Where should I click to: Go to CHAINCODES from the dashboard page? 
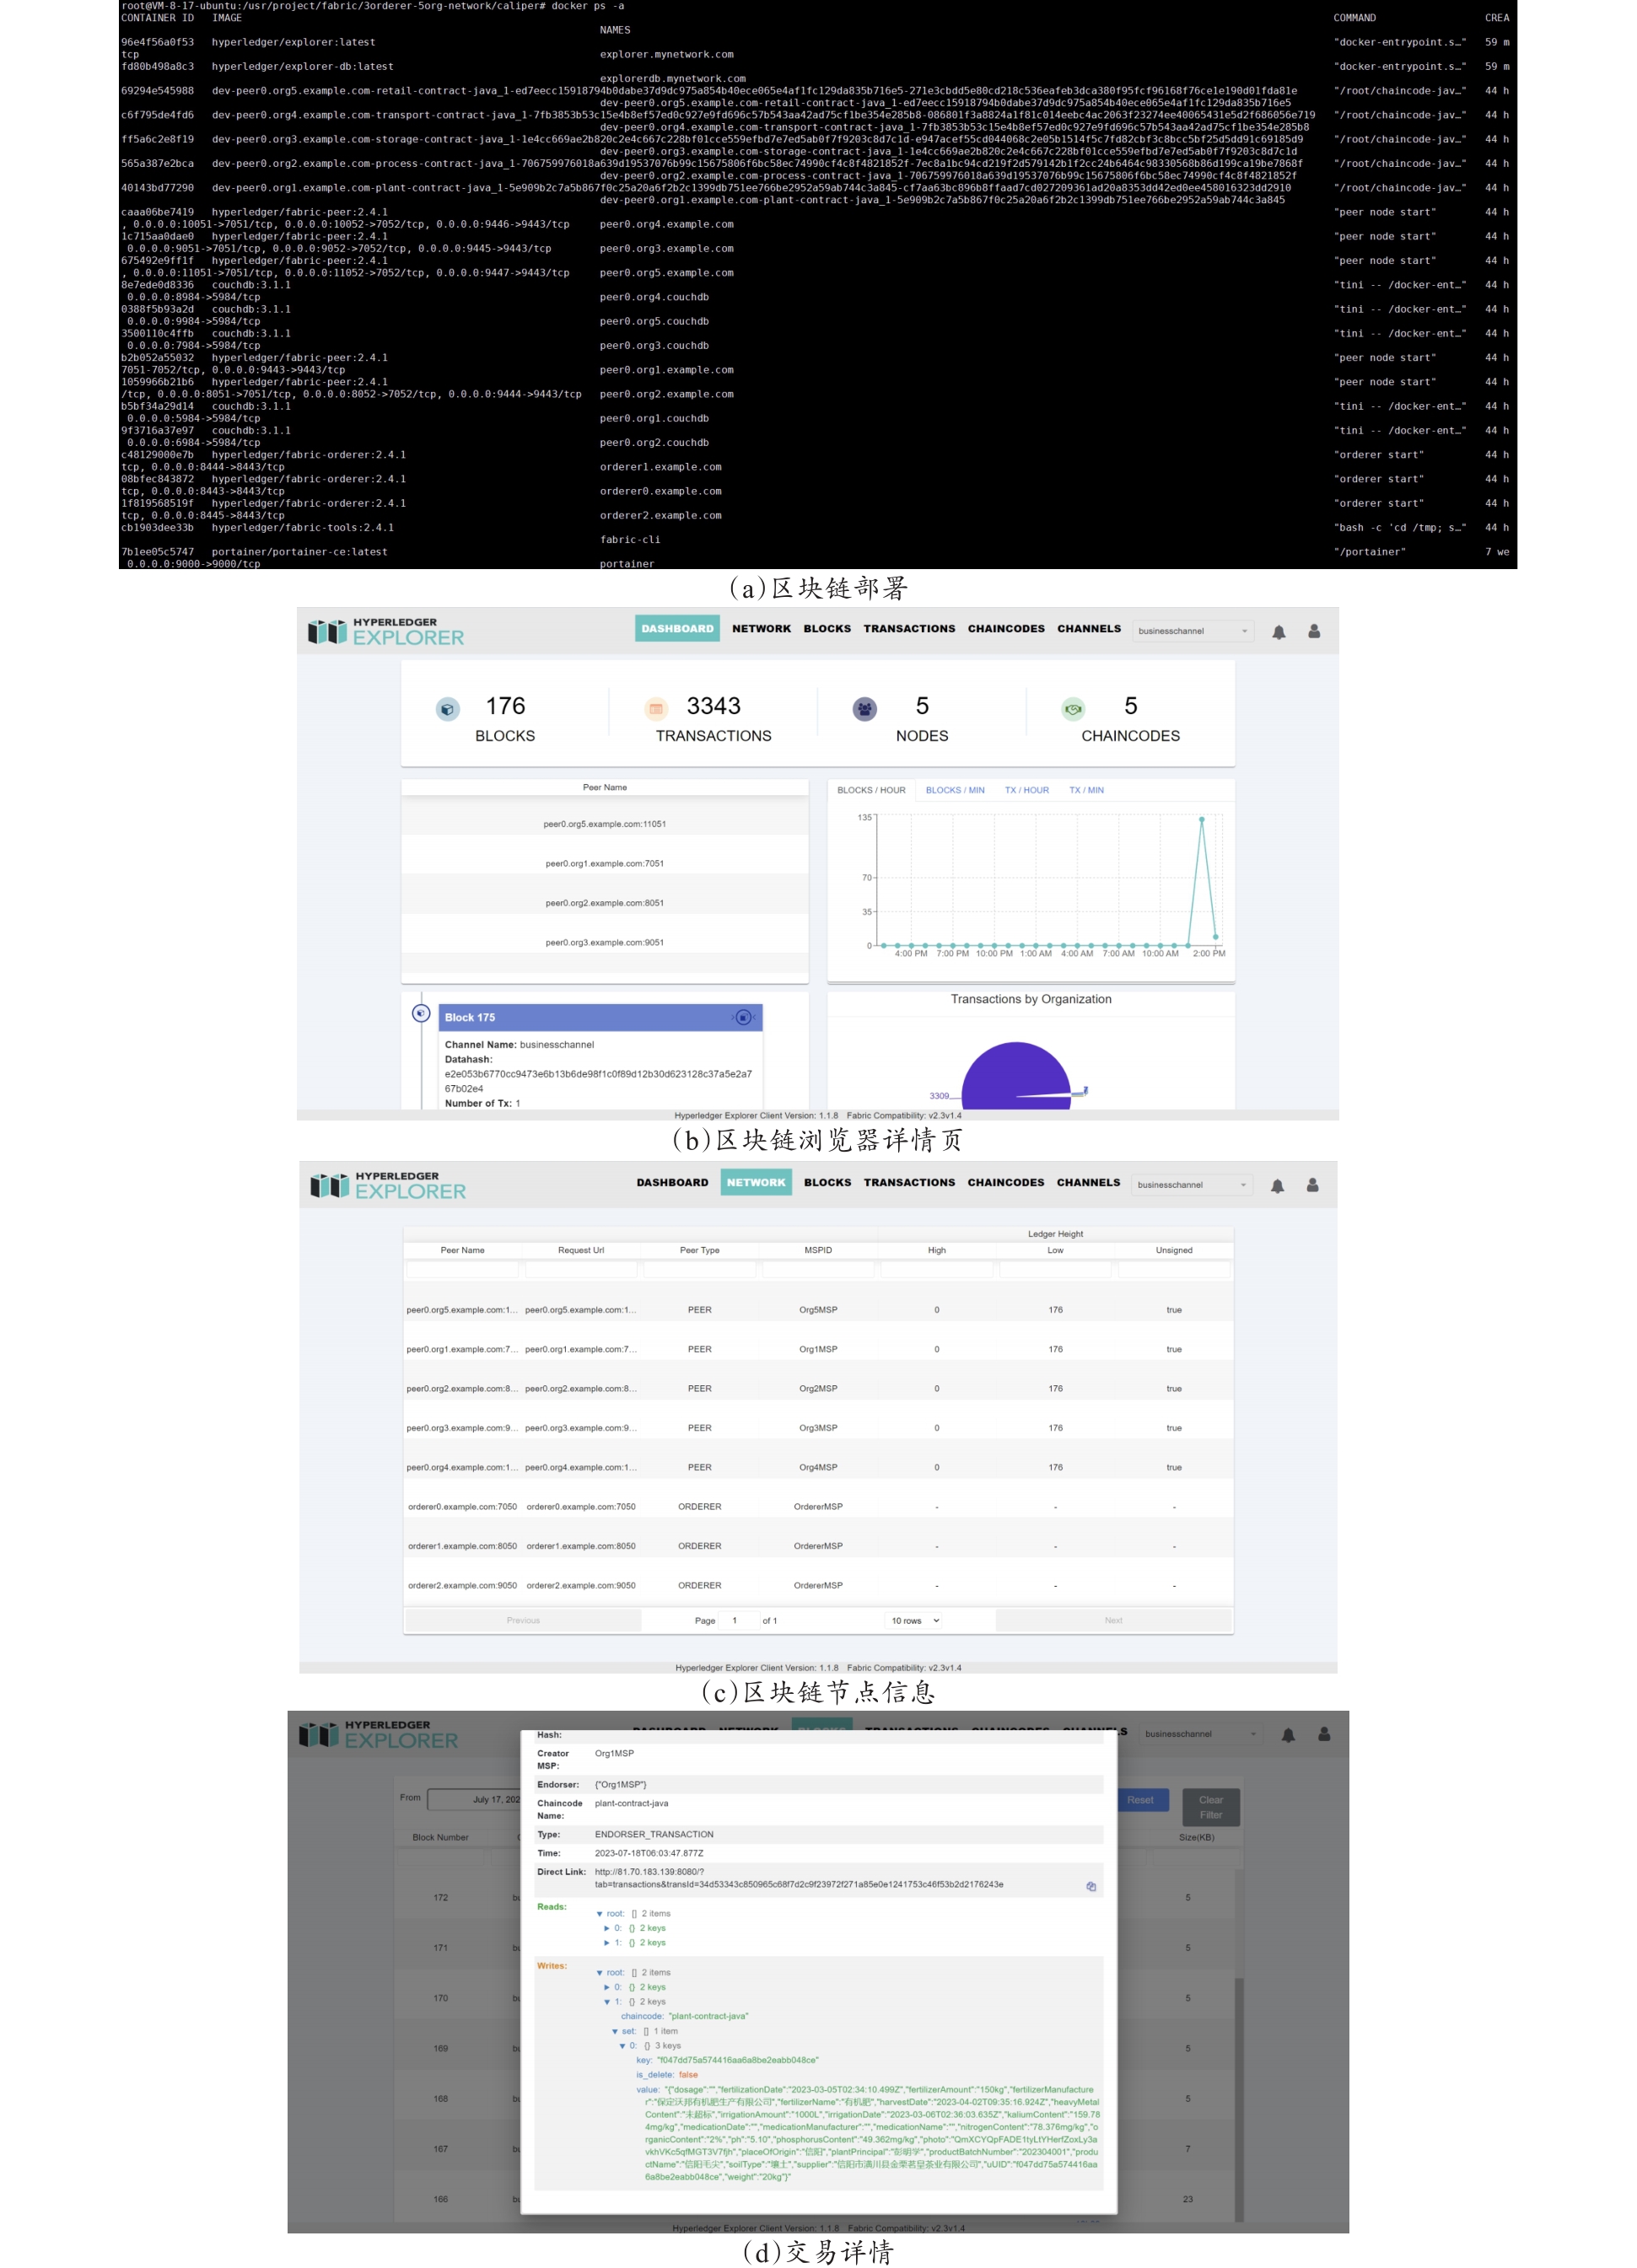[x=1006, y=629]
